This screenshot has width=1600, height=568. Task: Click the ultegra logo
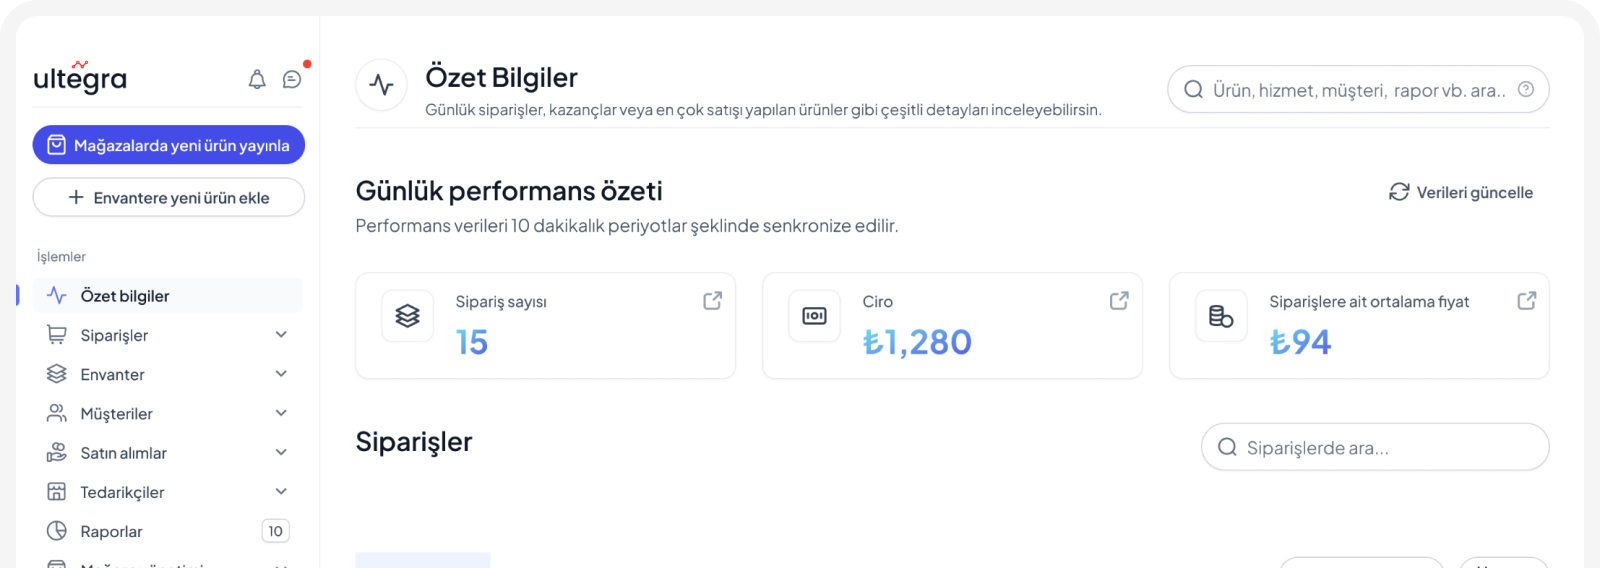point(80,78)
